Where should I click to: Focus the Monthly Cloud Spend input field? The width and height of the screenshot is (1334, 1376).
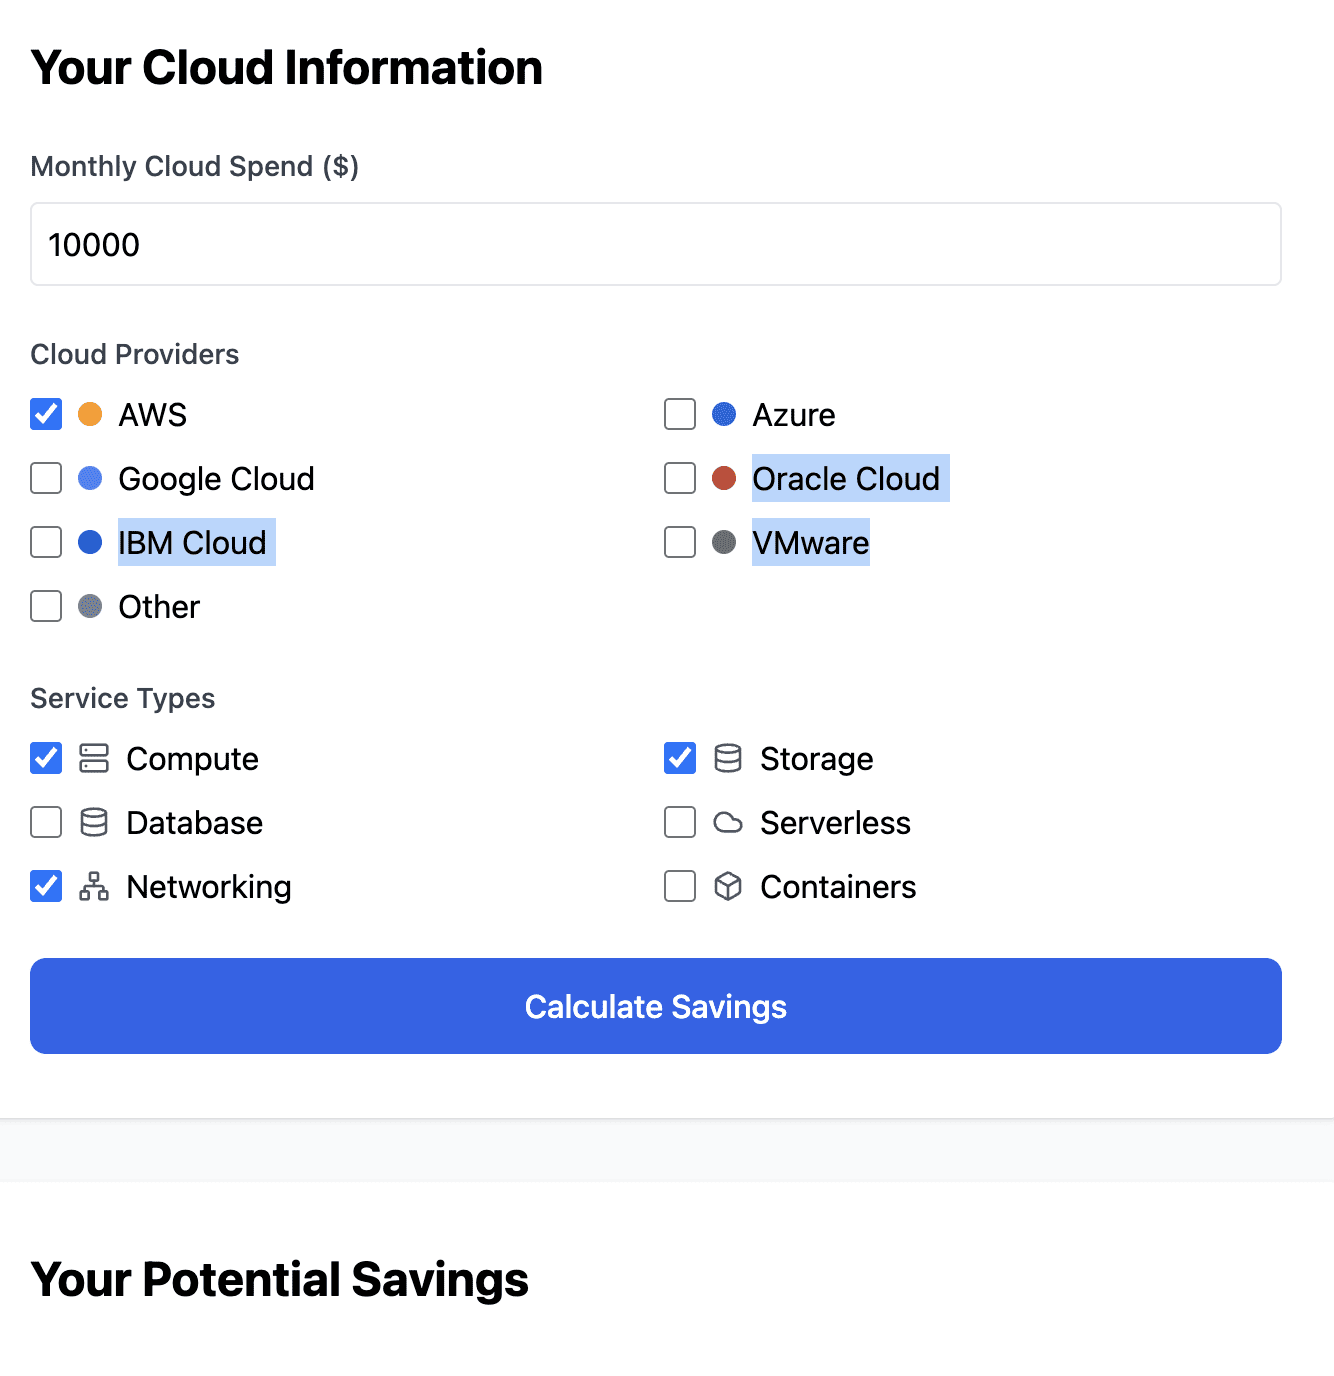click(x=656, y=244)
